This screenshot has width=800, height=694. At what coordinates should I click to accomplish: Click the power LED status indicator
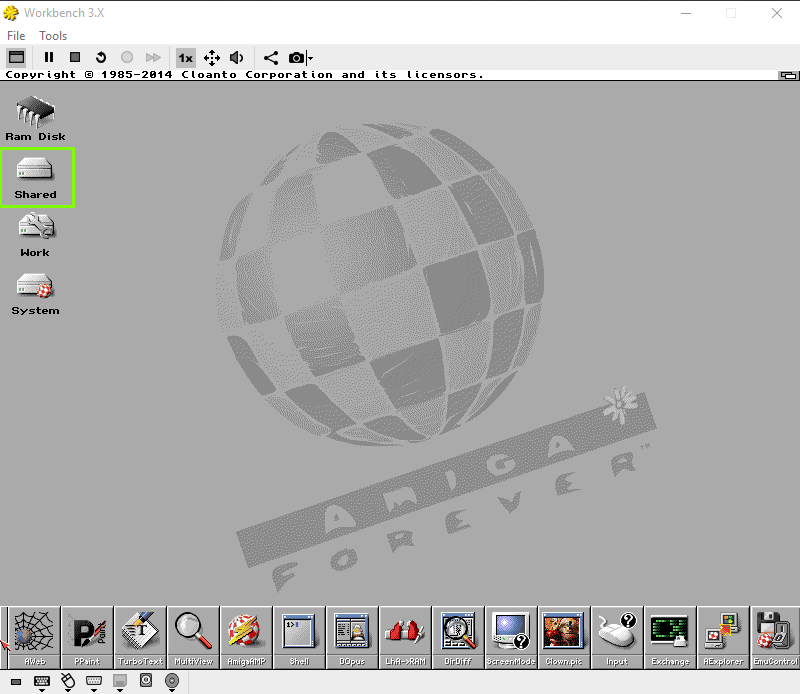(x=16, y=682)
